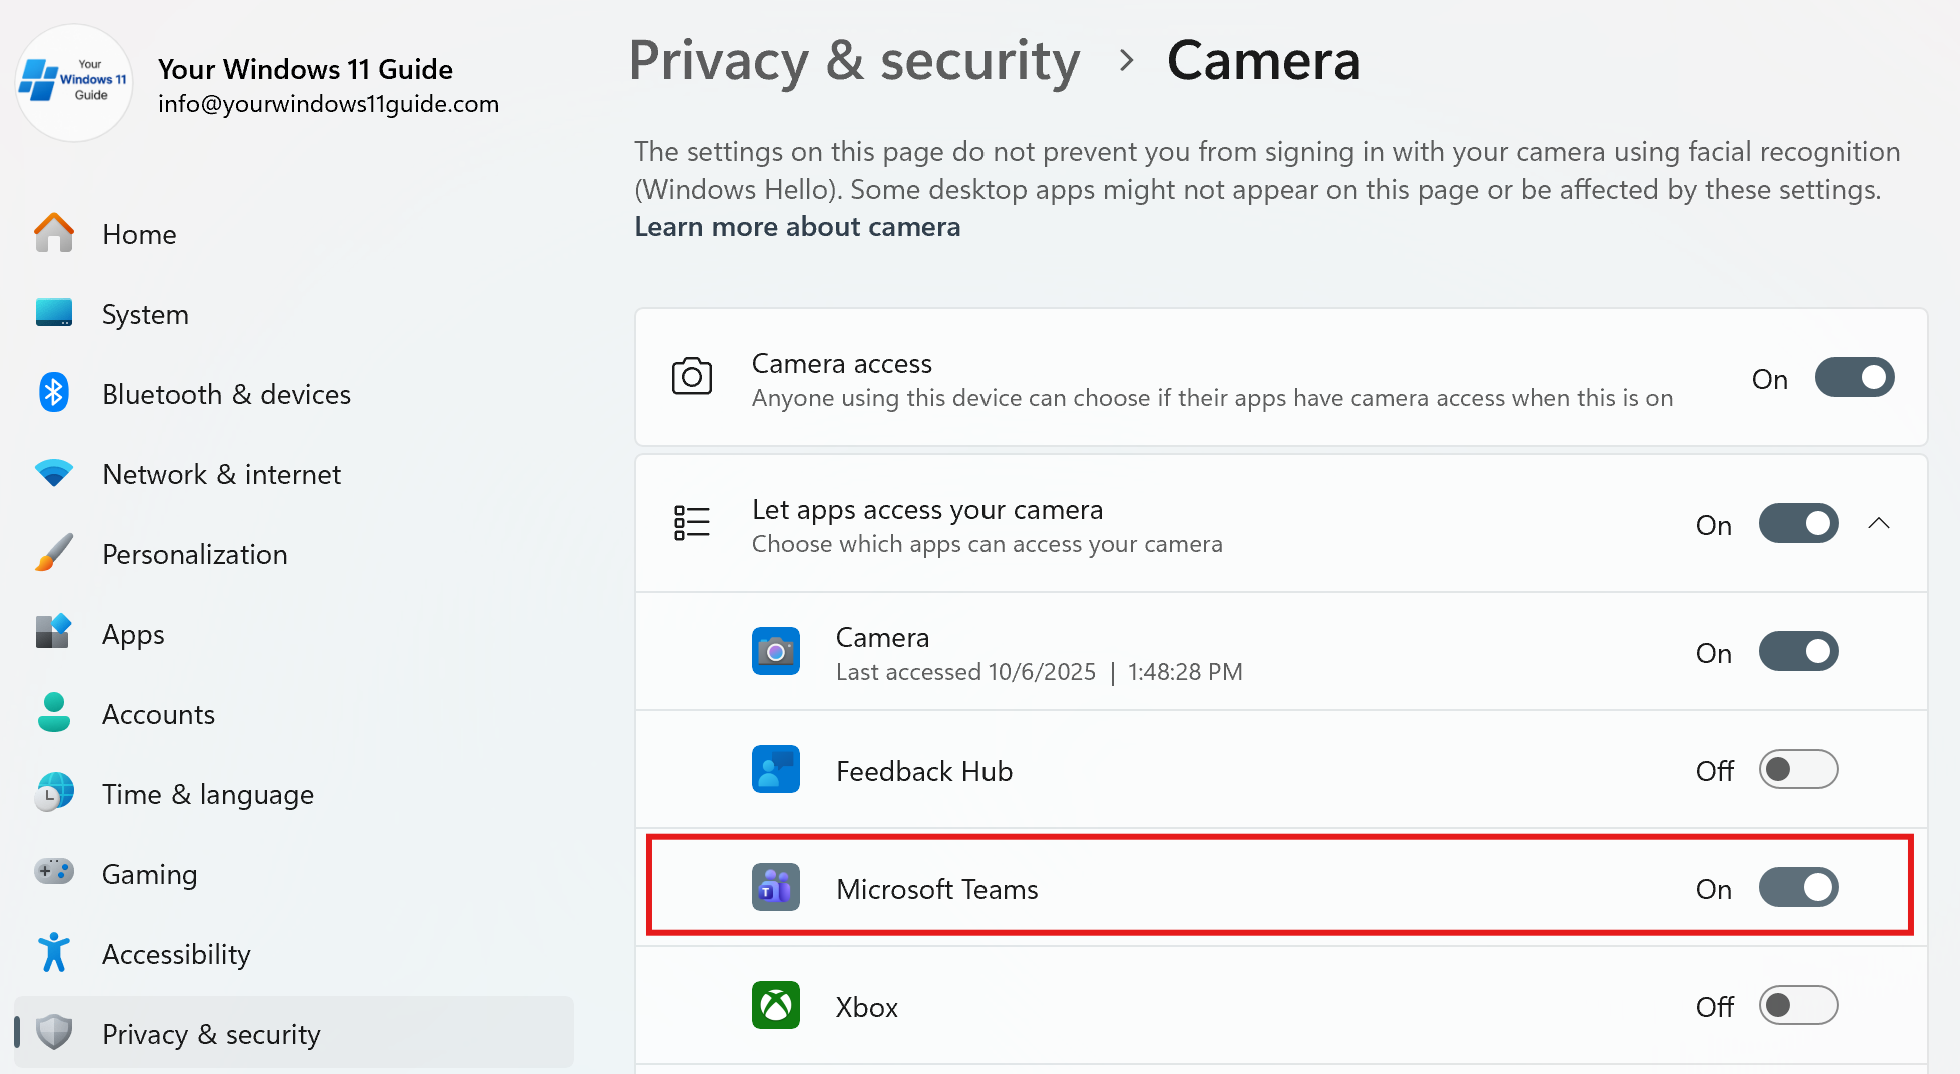This screenshot has width=1960, height=1074.
Task: Click the Accessibility figure icon
Action: [54, 953]
